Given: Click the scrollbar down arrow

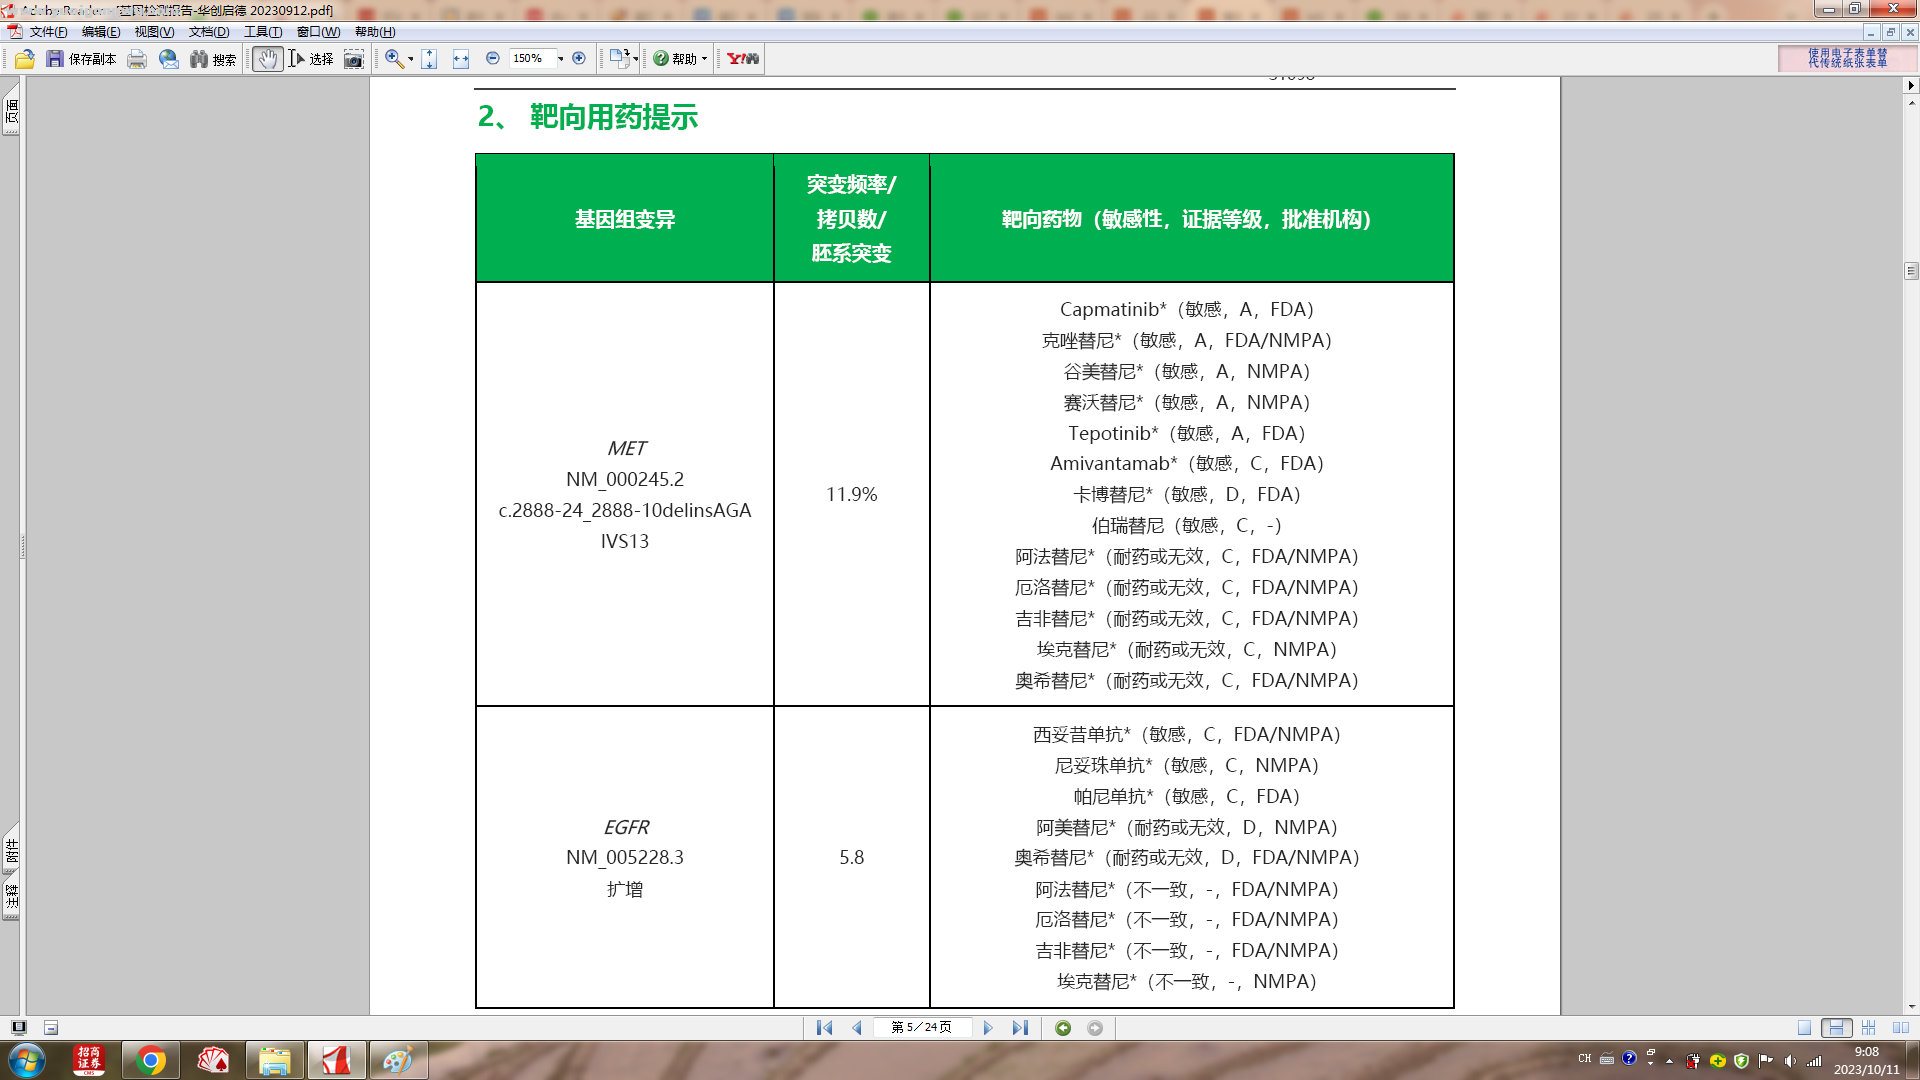Looking at the screenshot, I should point(1911,1007).
